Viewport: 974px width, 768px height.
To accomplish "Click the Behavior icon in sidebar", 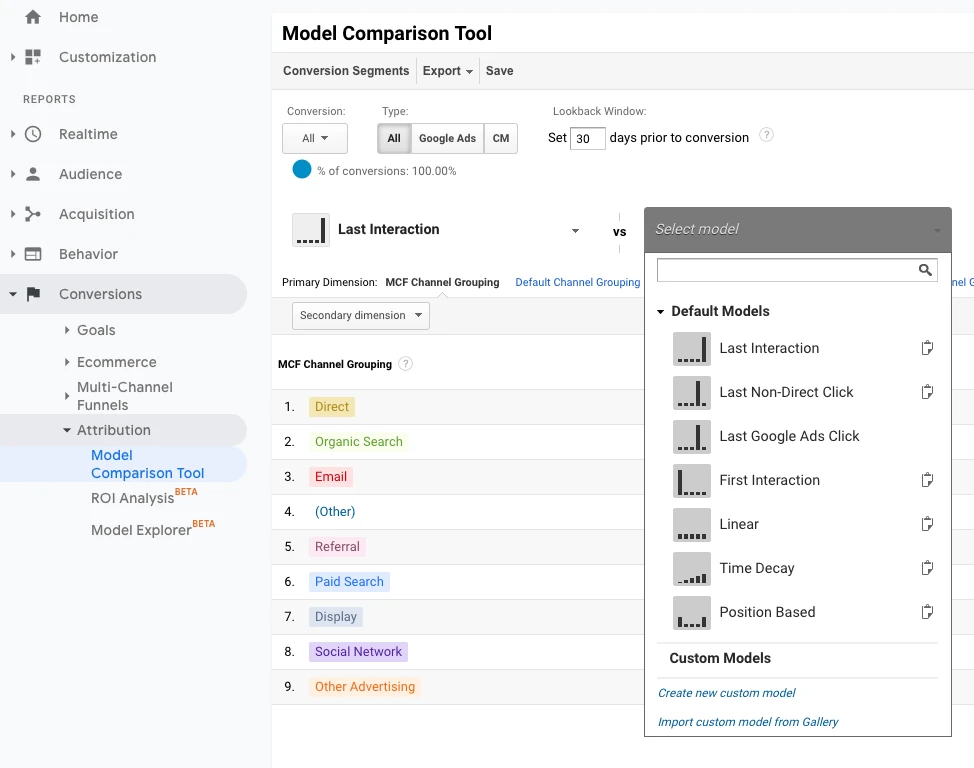I will 33,254.
